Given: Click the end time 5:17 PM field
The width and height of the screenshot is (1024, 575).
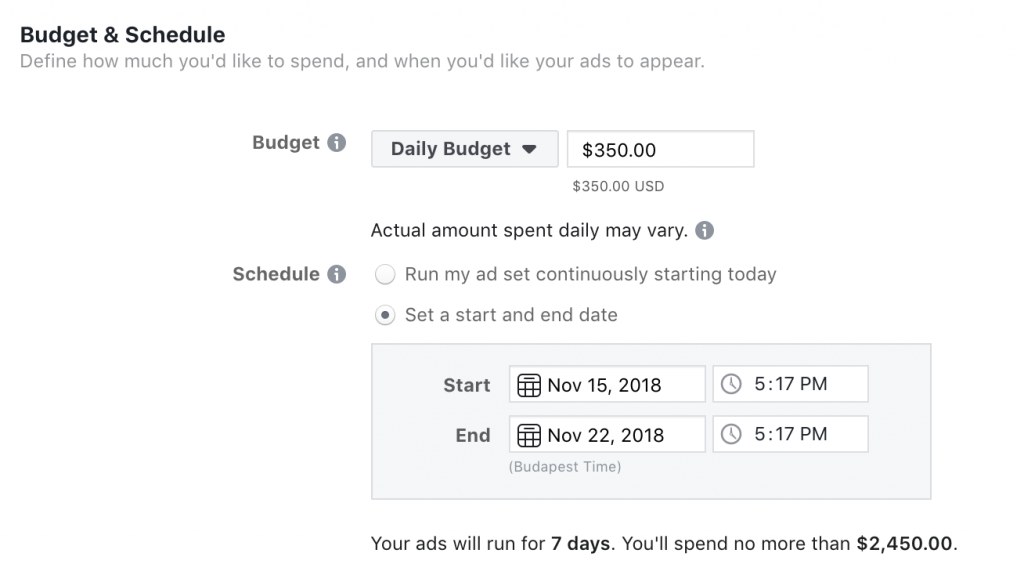Looking at the screenshot, I should pyautogui.click(x=790, y=434).
